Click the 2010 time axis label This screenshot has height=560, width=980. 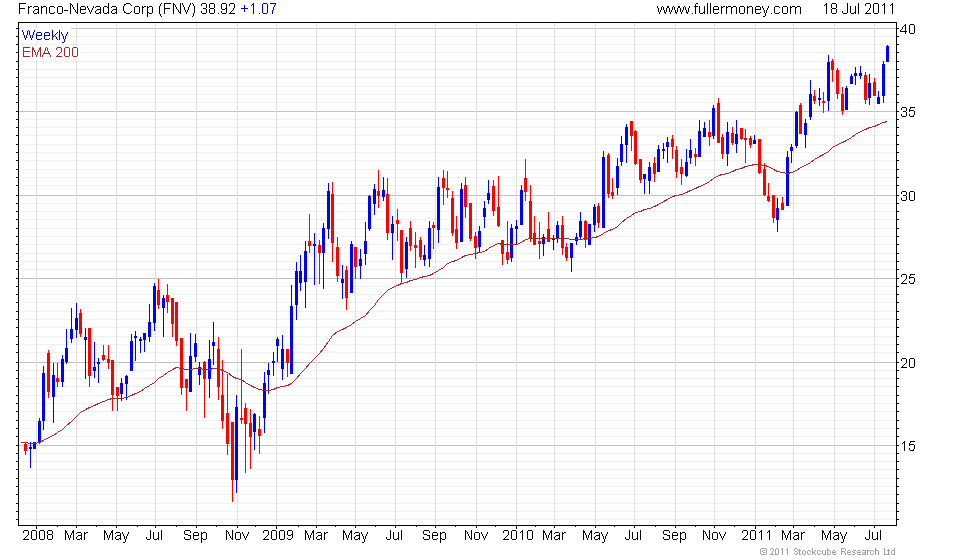tap(518, 536)
